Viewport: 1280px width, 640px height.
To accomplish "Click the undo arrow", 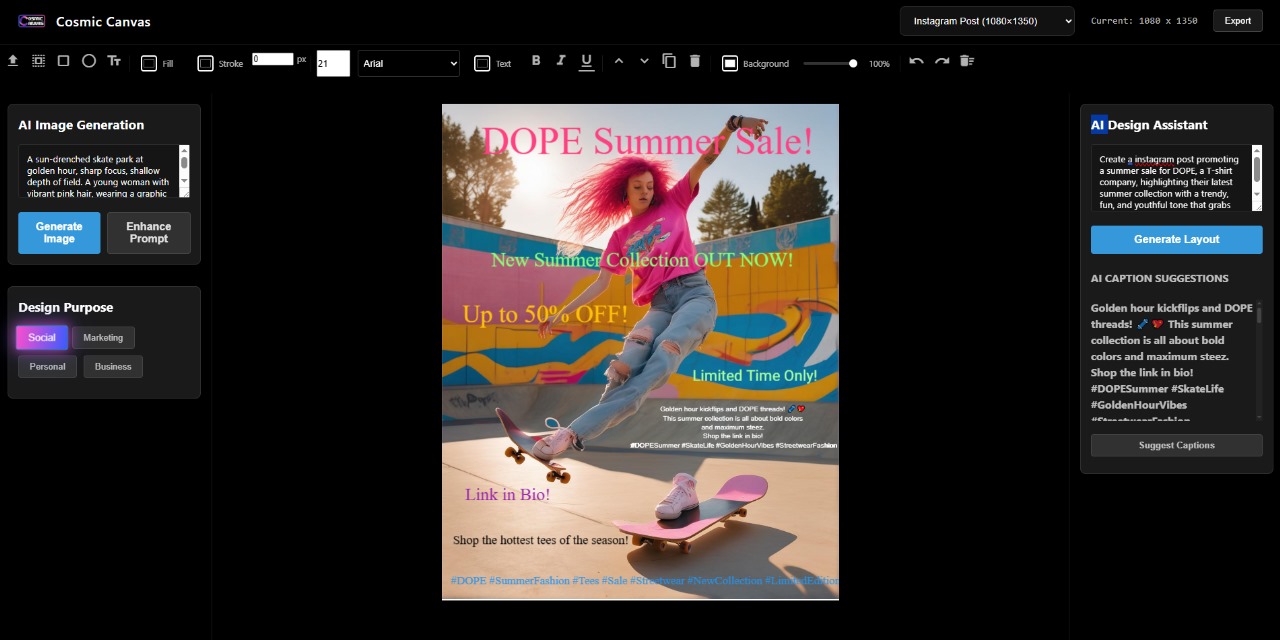I will (916, 61).
